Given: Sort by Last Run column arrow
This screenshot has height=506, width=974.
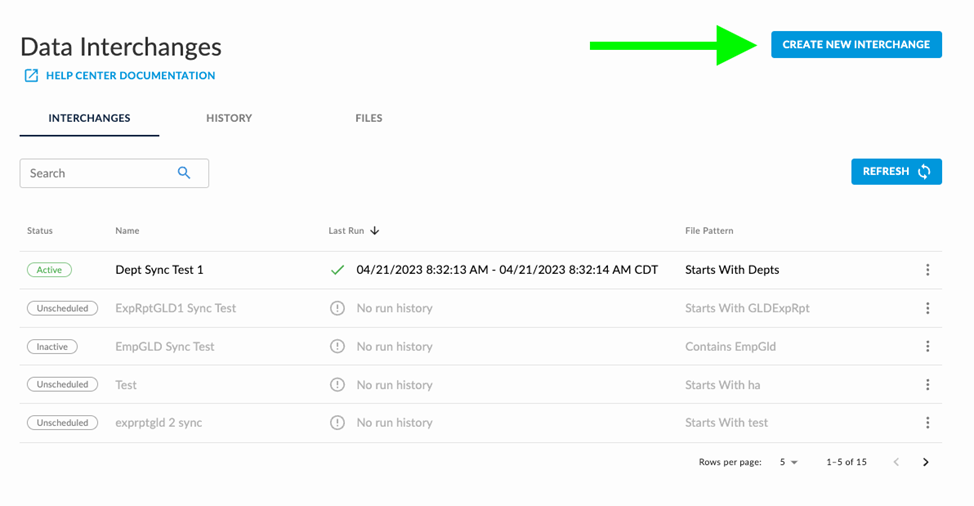Looking at the screenshot, I should 375,231.
